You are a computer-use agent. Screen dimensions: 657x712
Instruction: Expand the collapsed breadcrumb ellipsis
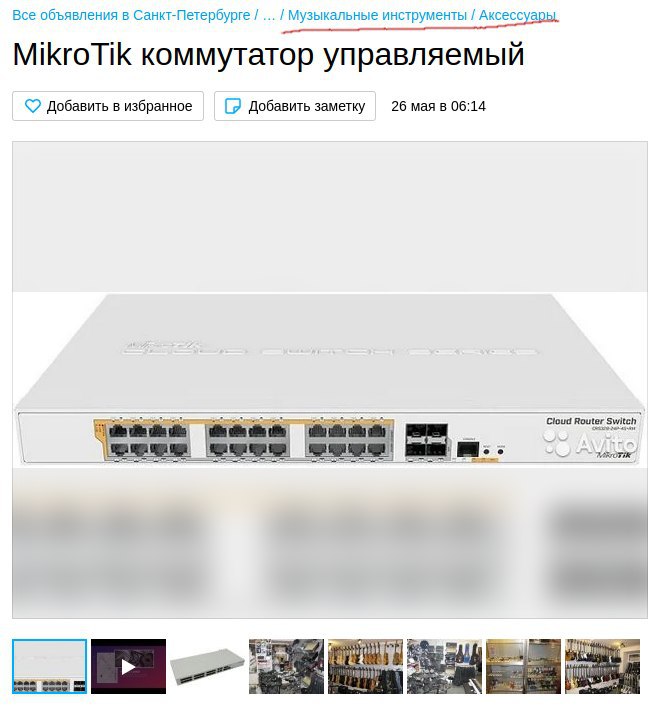click(x=269, y=15)
